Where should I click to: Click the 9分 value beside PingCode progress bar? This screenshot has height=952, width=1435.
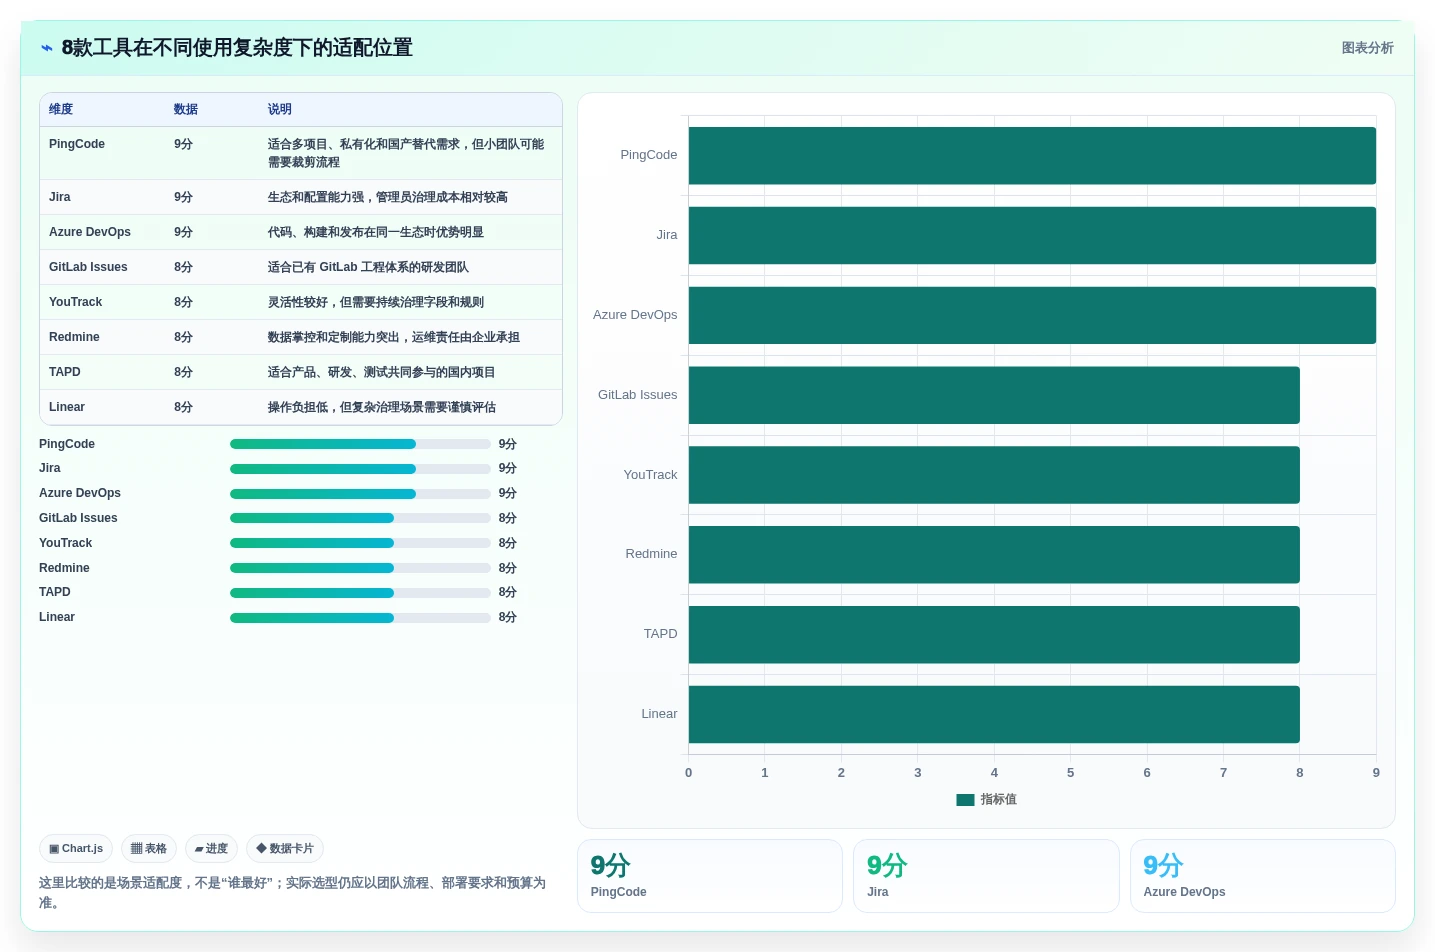[x=508, y=444]
